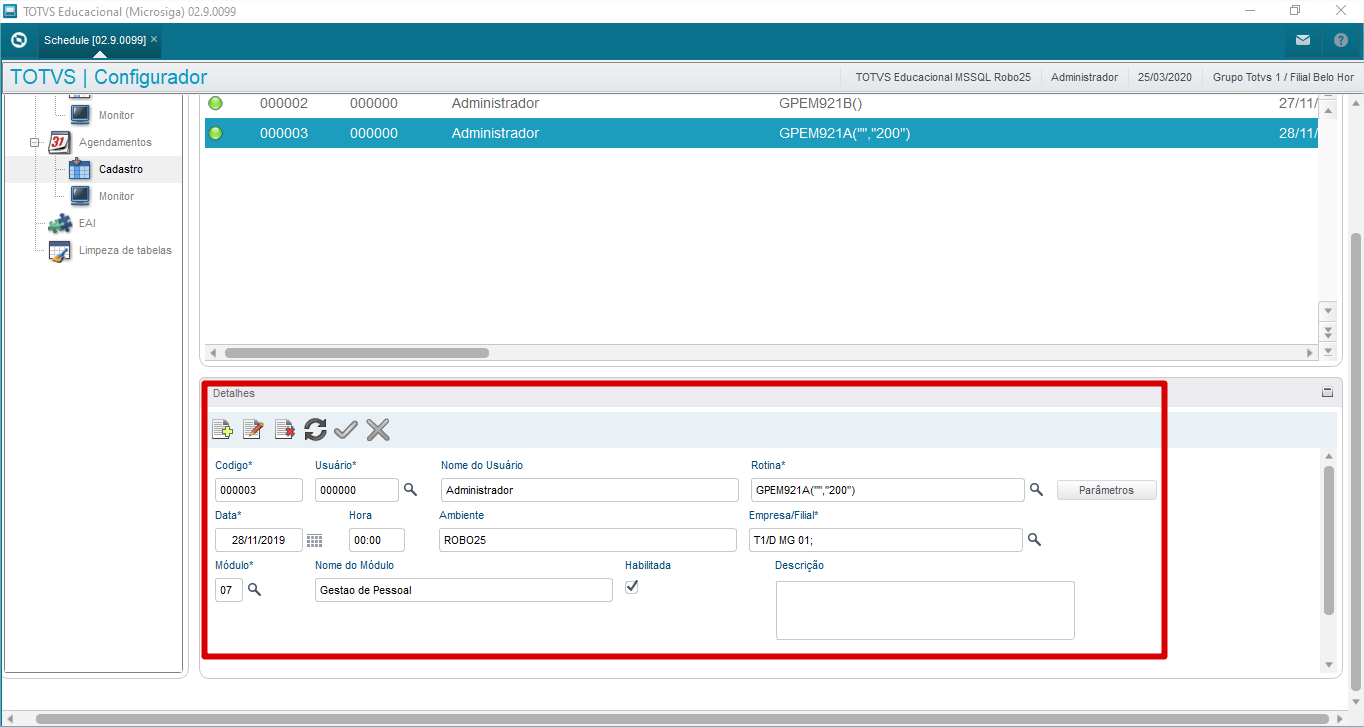
Task: Click the delete record icon in Detalhes toolbar
Action: point(284,430)
